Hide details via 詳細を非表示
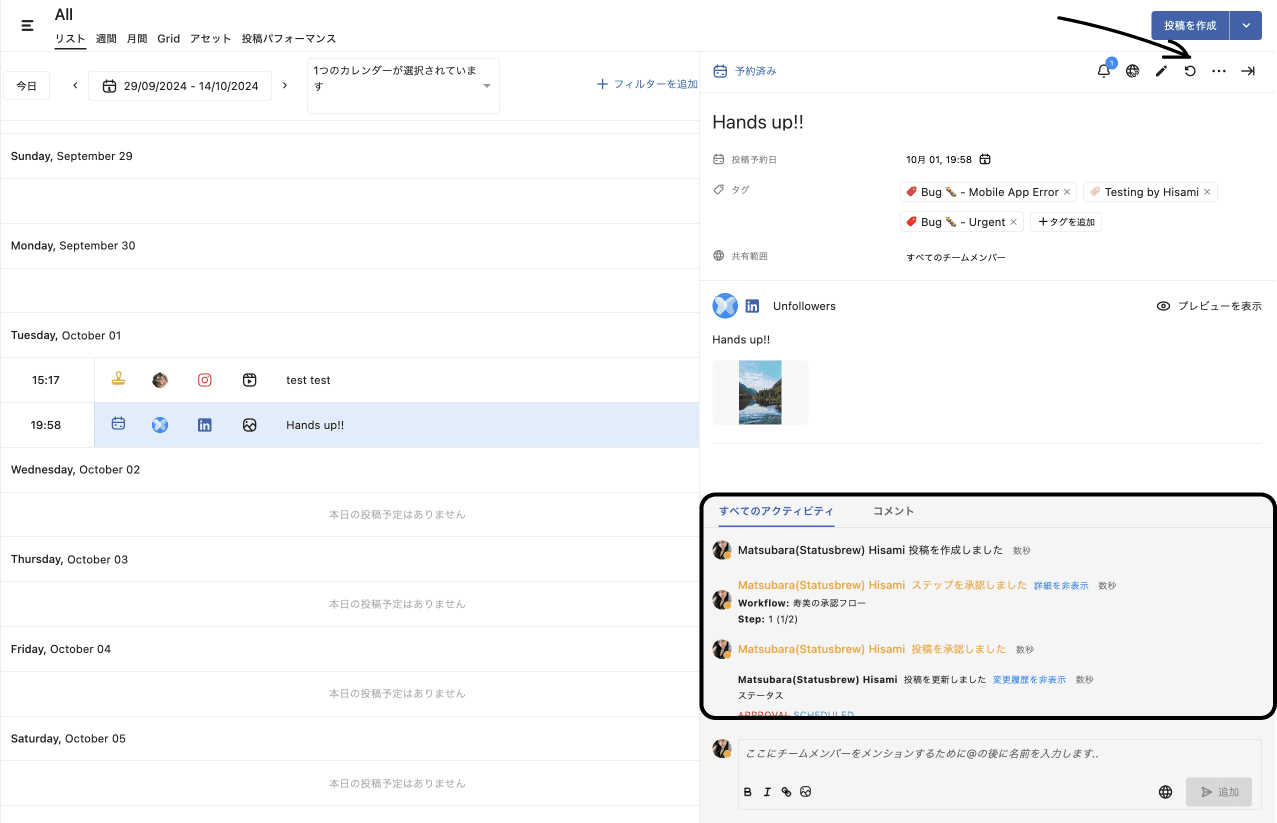This screenshot has height=823, width=1277. [x=1061, y=586]
